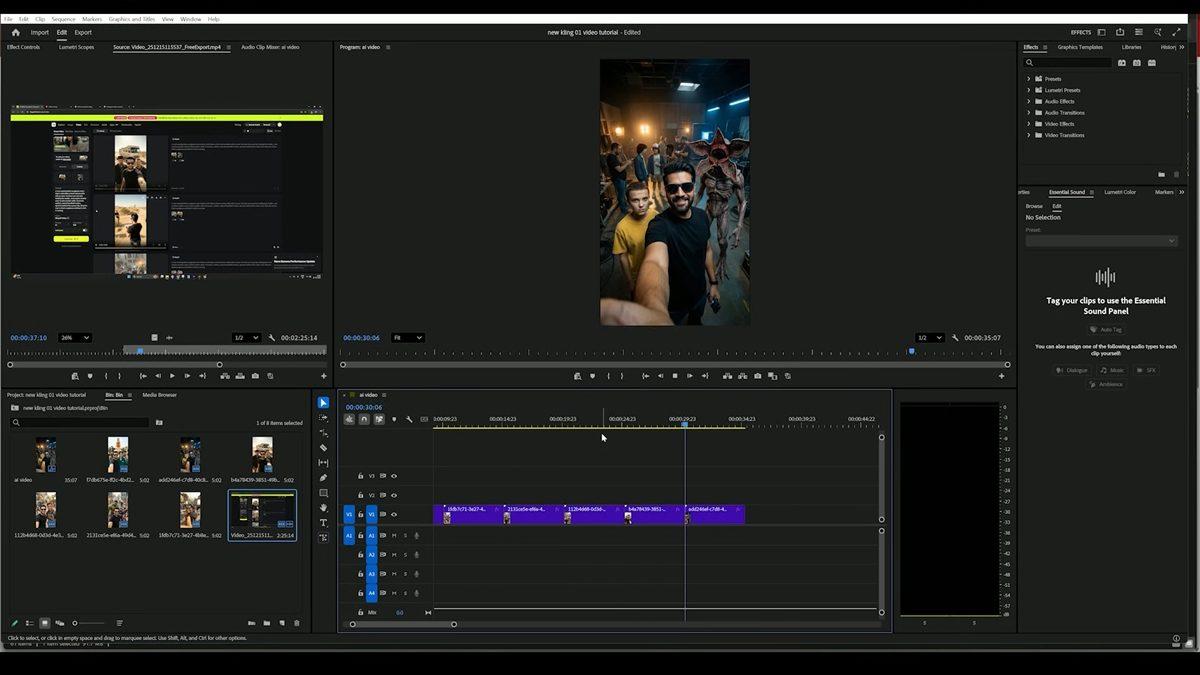The width and height of the screenshot is (1200, 675).
Task: Select the Type tool
Action: point(323,523)
